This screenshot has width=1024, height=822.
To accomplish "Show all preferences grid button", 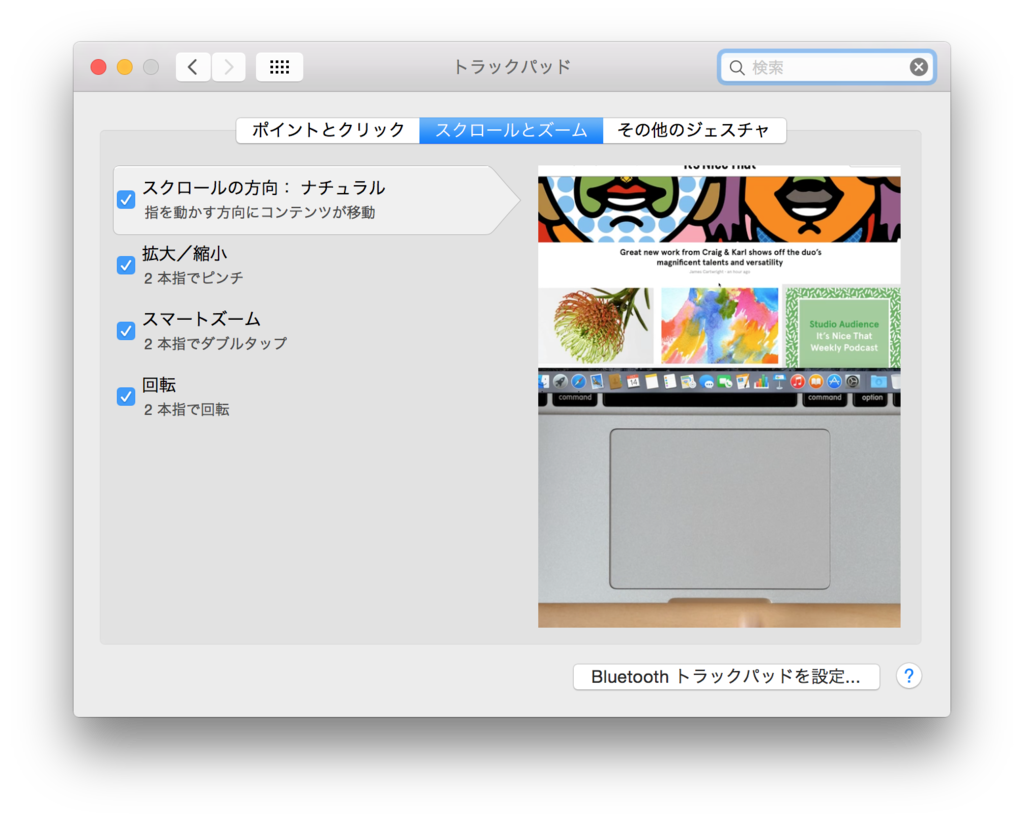I will pos(280,67).
